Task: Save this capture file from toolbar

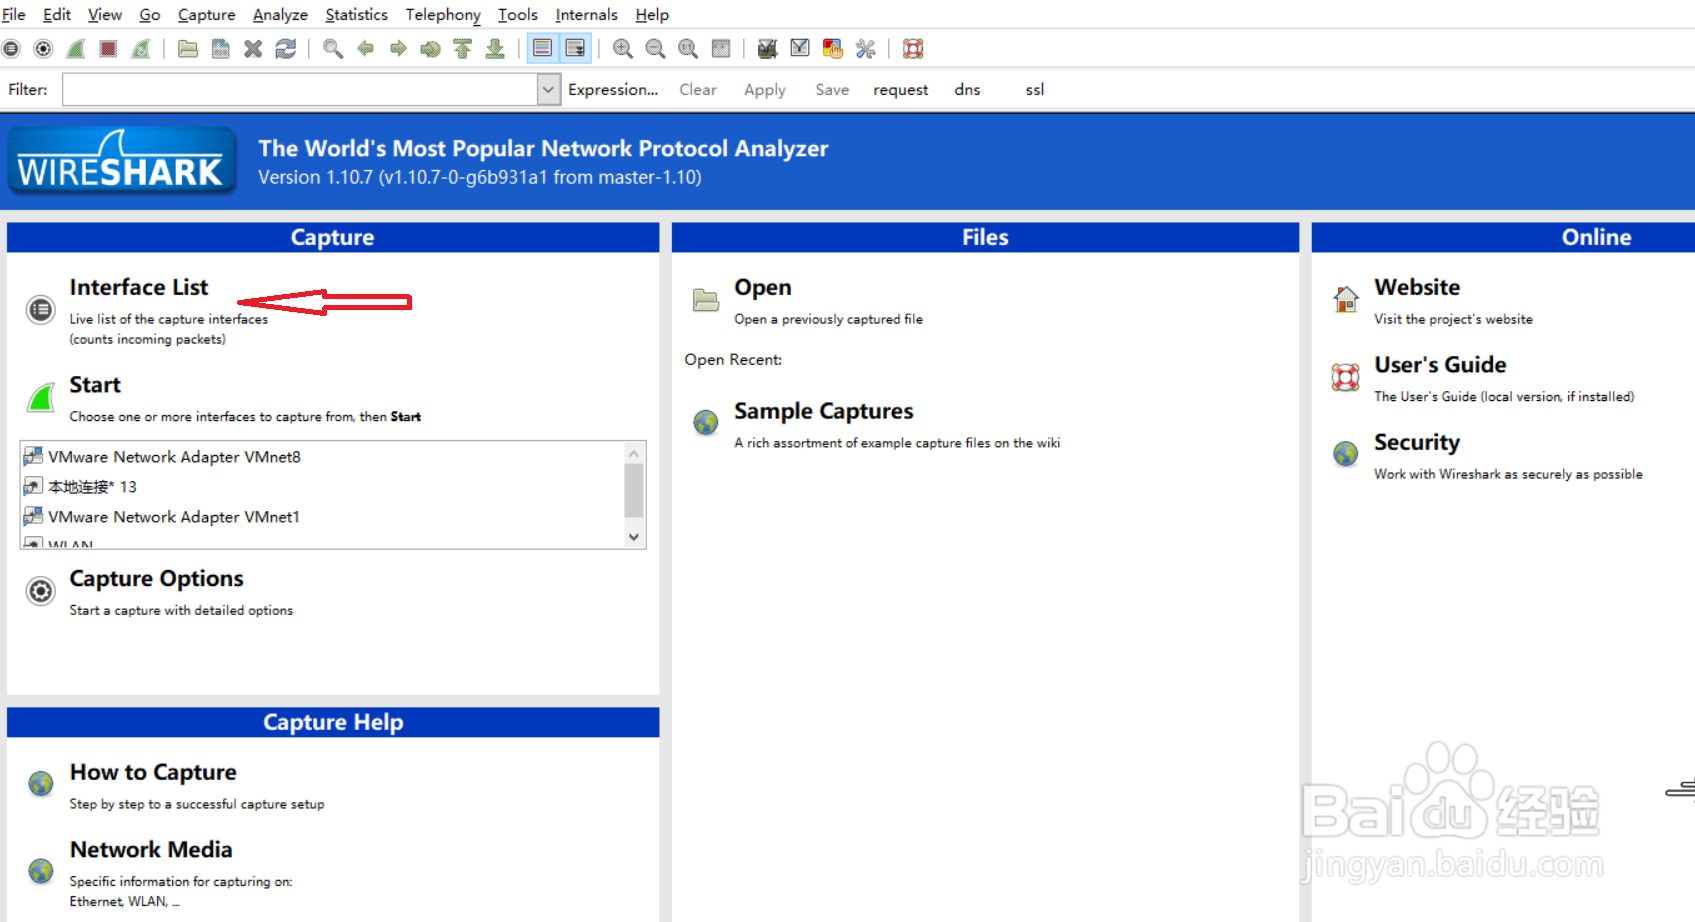Action: coord(221,48)
